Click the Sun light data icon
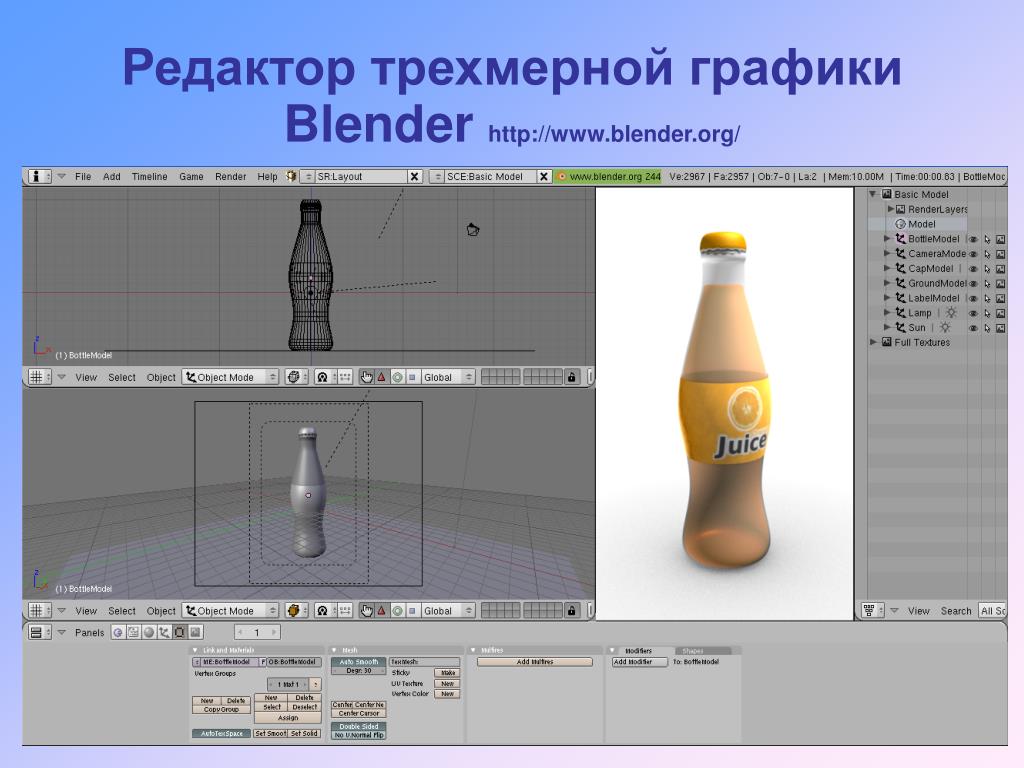 pos(945,328)
